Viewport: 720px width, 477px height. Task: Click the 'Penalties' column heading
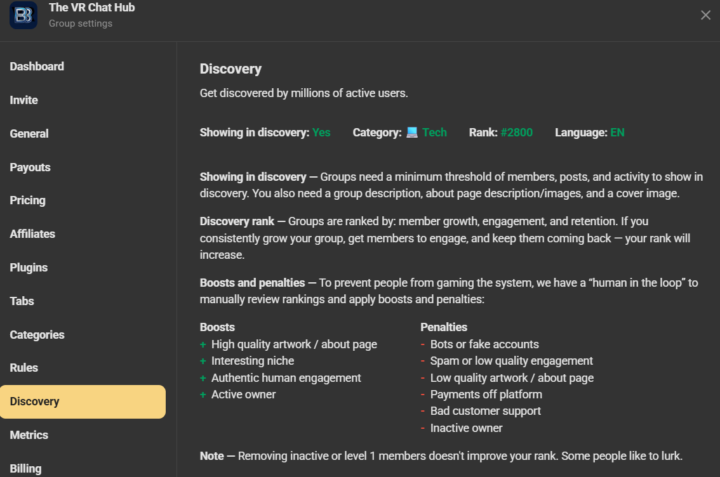444,327
